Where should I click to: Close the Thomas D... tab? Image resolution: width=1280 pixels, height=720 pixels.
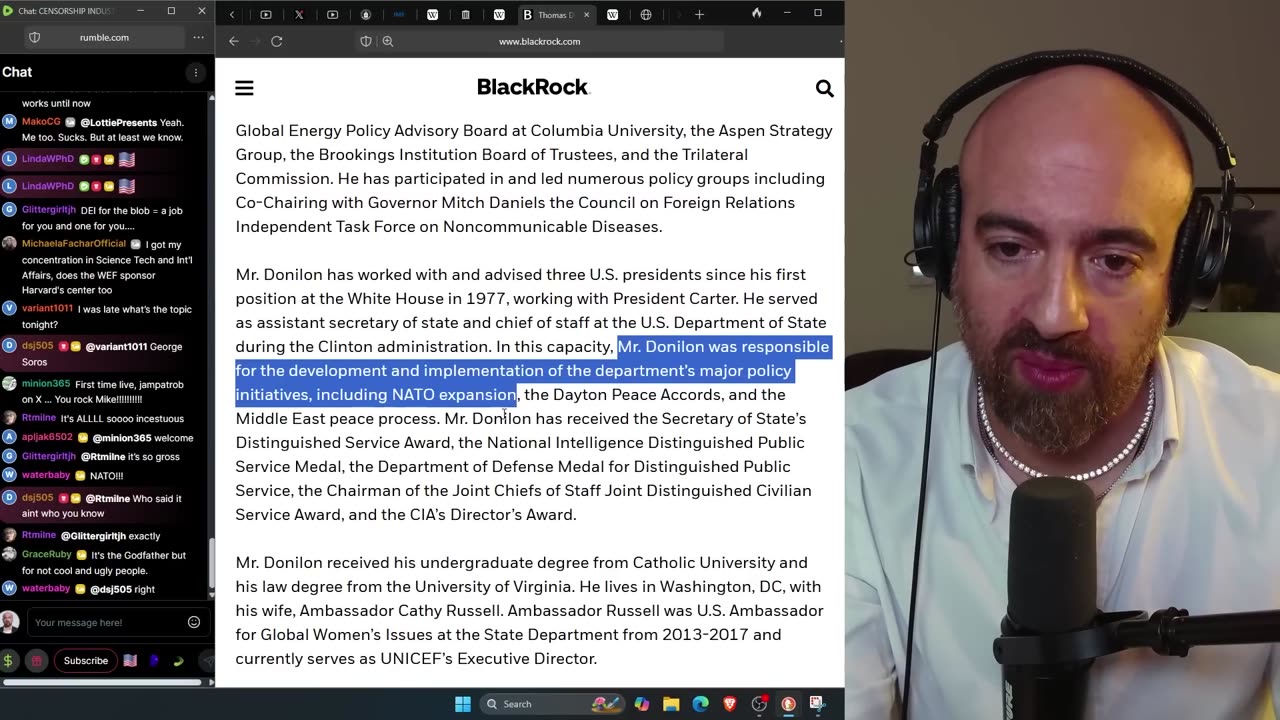pyautogui.click(x=587, y=15)
